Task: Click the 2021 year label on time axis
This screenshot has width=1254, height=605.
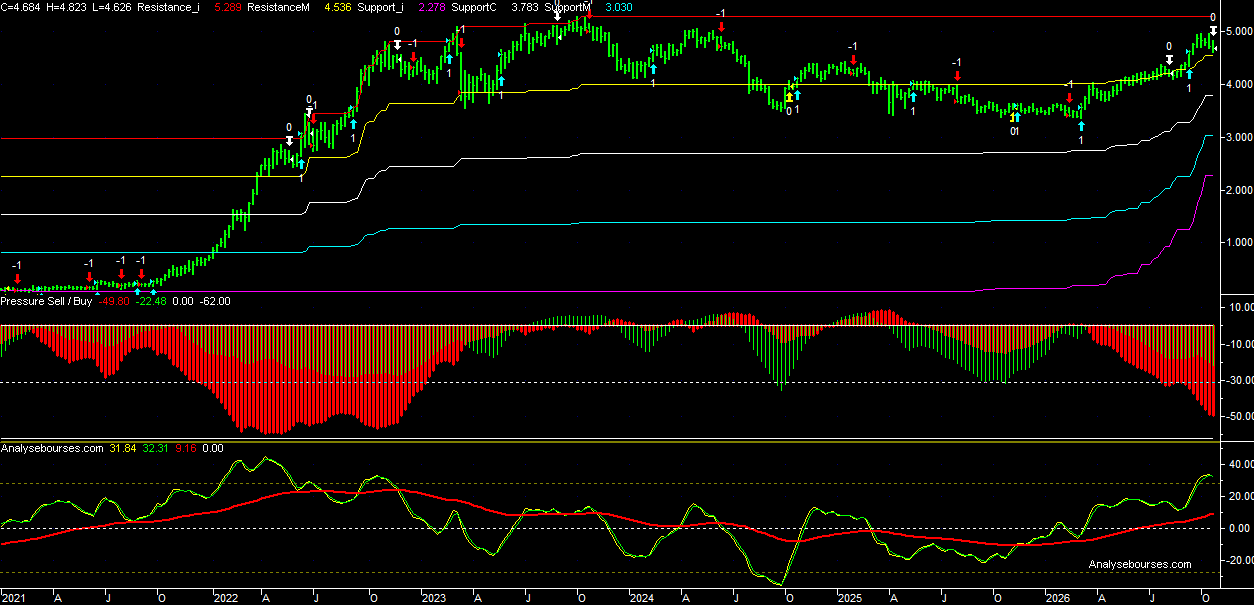Action: pyautogui.click(x=13, y=597)
